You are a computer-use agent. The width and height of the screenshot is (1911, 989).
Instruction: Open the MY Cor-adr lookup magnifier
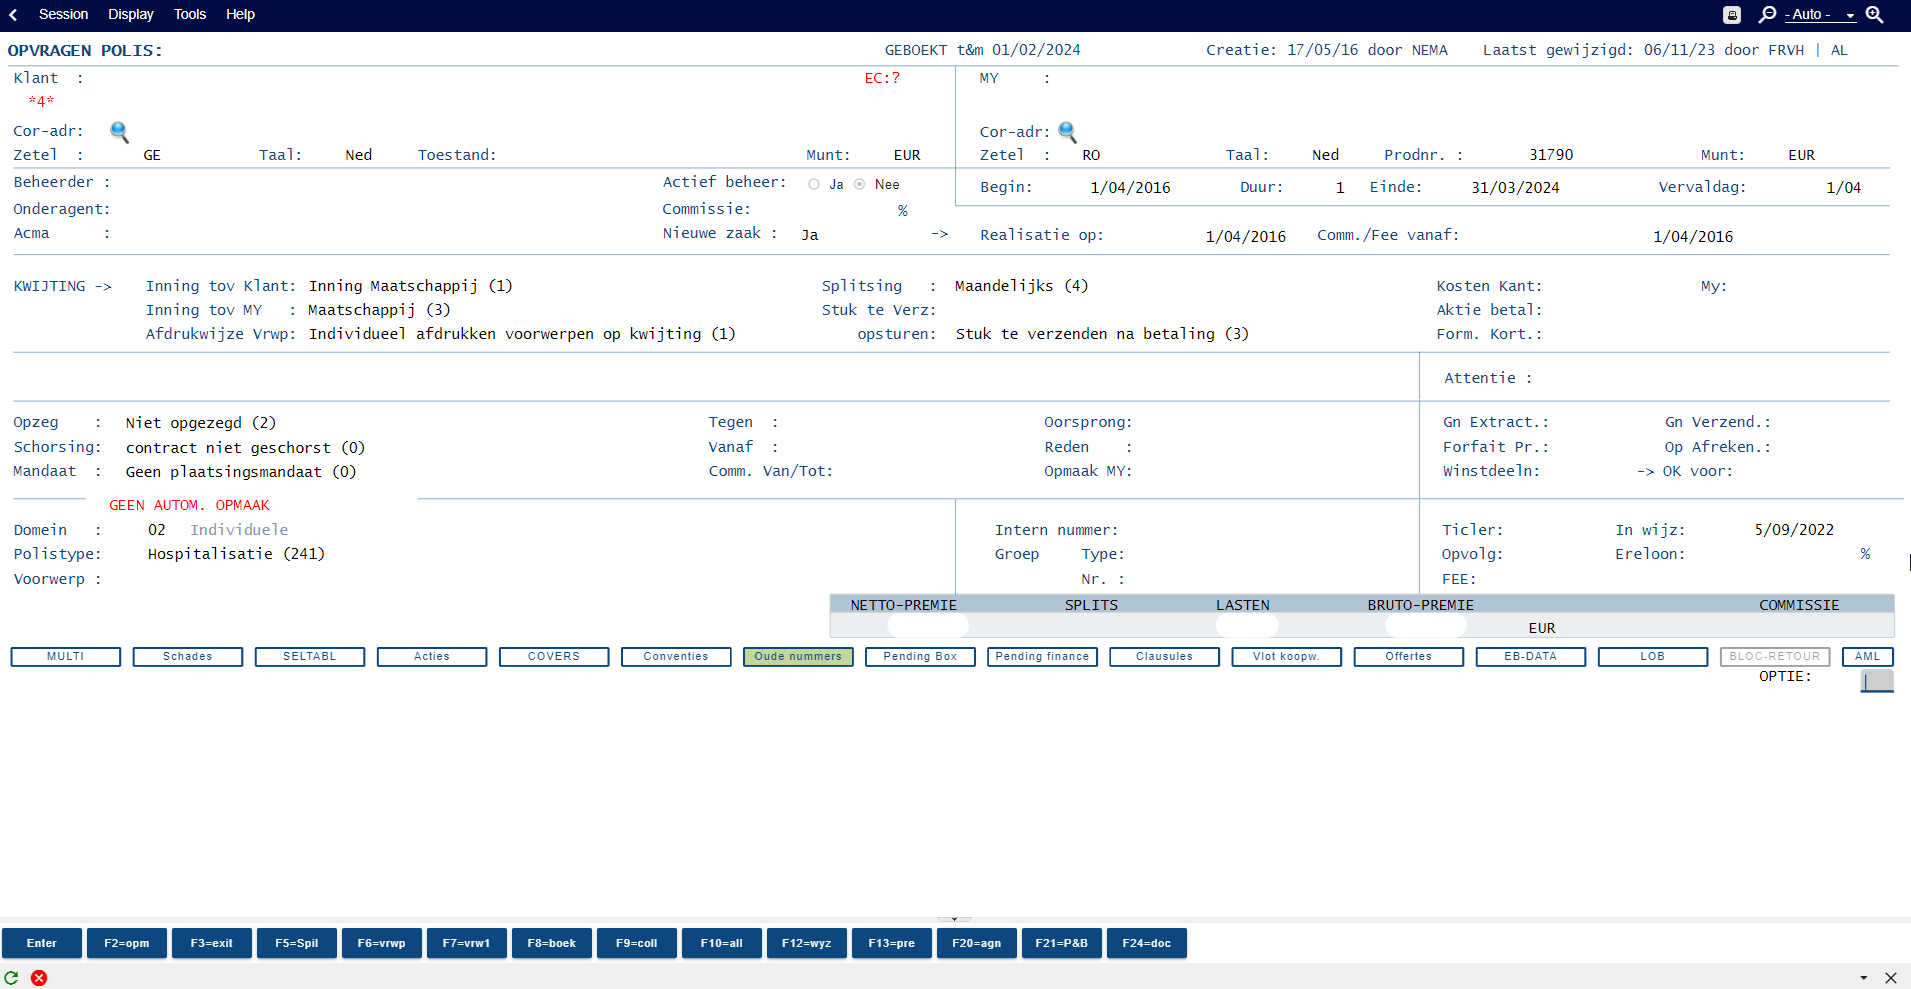(x=1067, y=131)
